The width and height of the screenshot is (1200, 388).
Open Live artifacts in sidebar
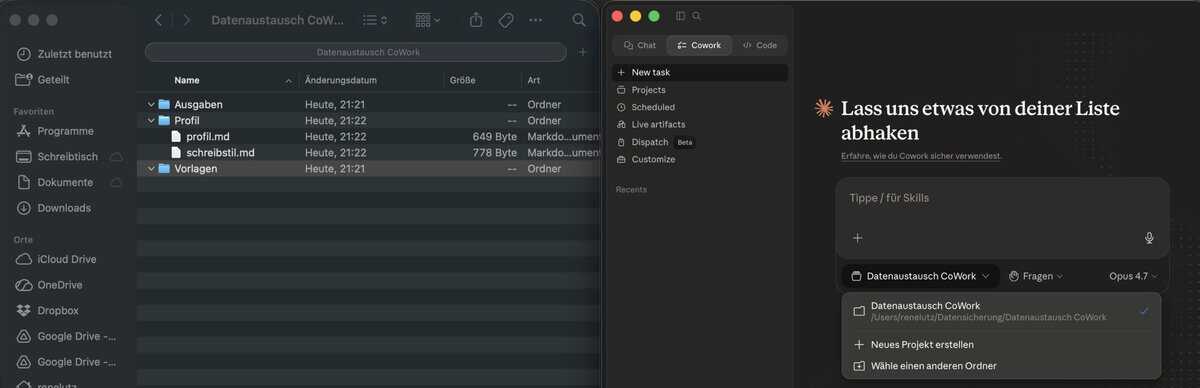point(700,124)
